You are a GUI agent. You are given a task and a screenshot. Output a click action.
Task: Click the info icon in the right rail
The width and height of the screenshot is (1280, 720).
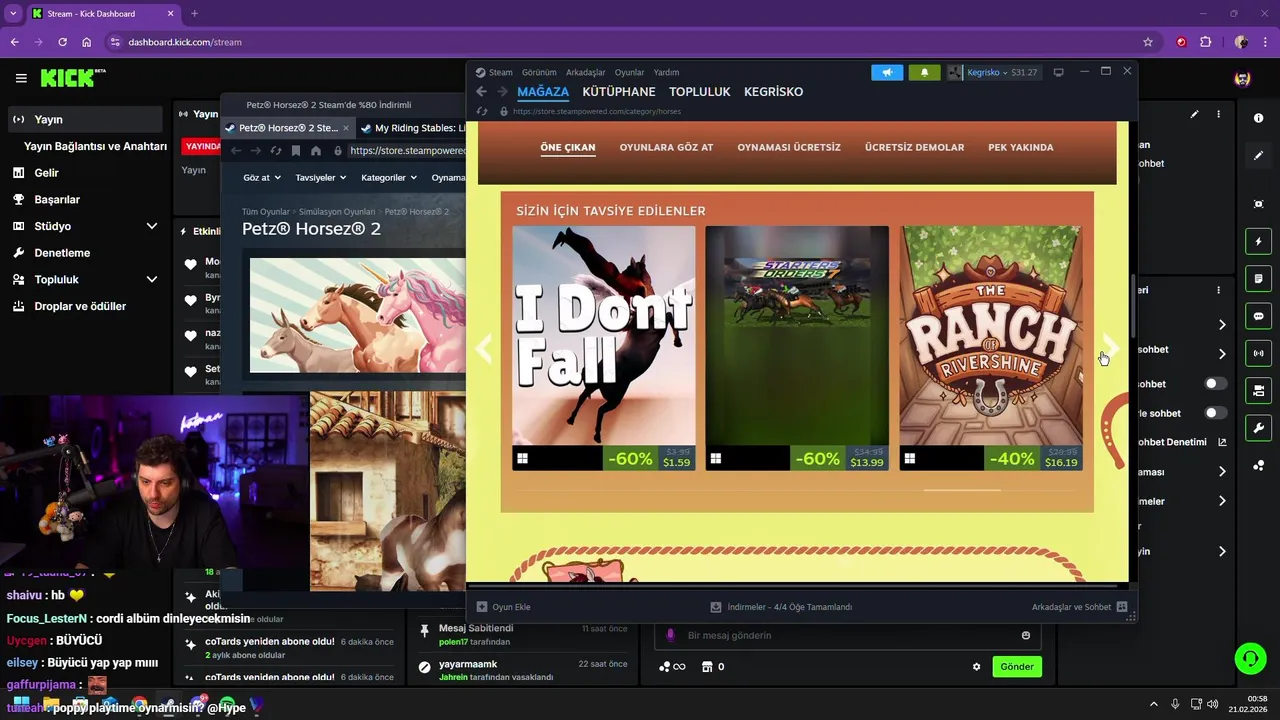(1258, 118)
